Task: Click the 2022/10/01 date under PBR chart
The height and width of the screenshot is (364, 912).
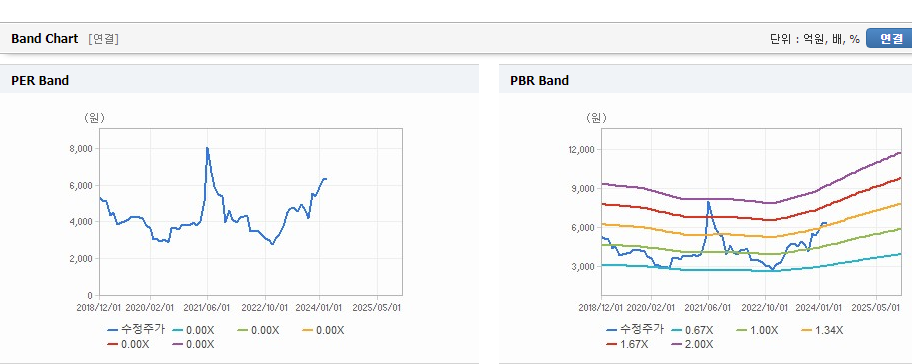Action: [x=765, y=307]
